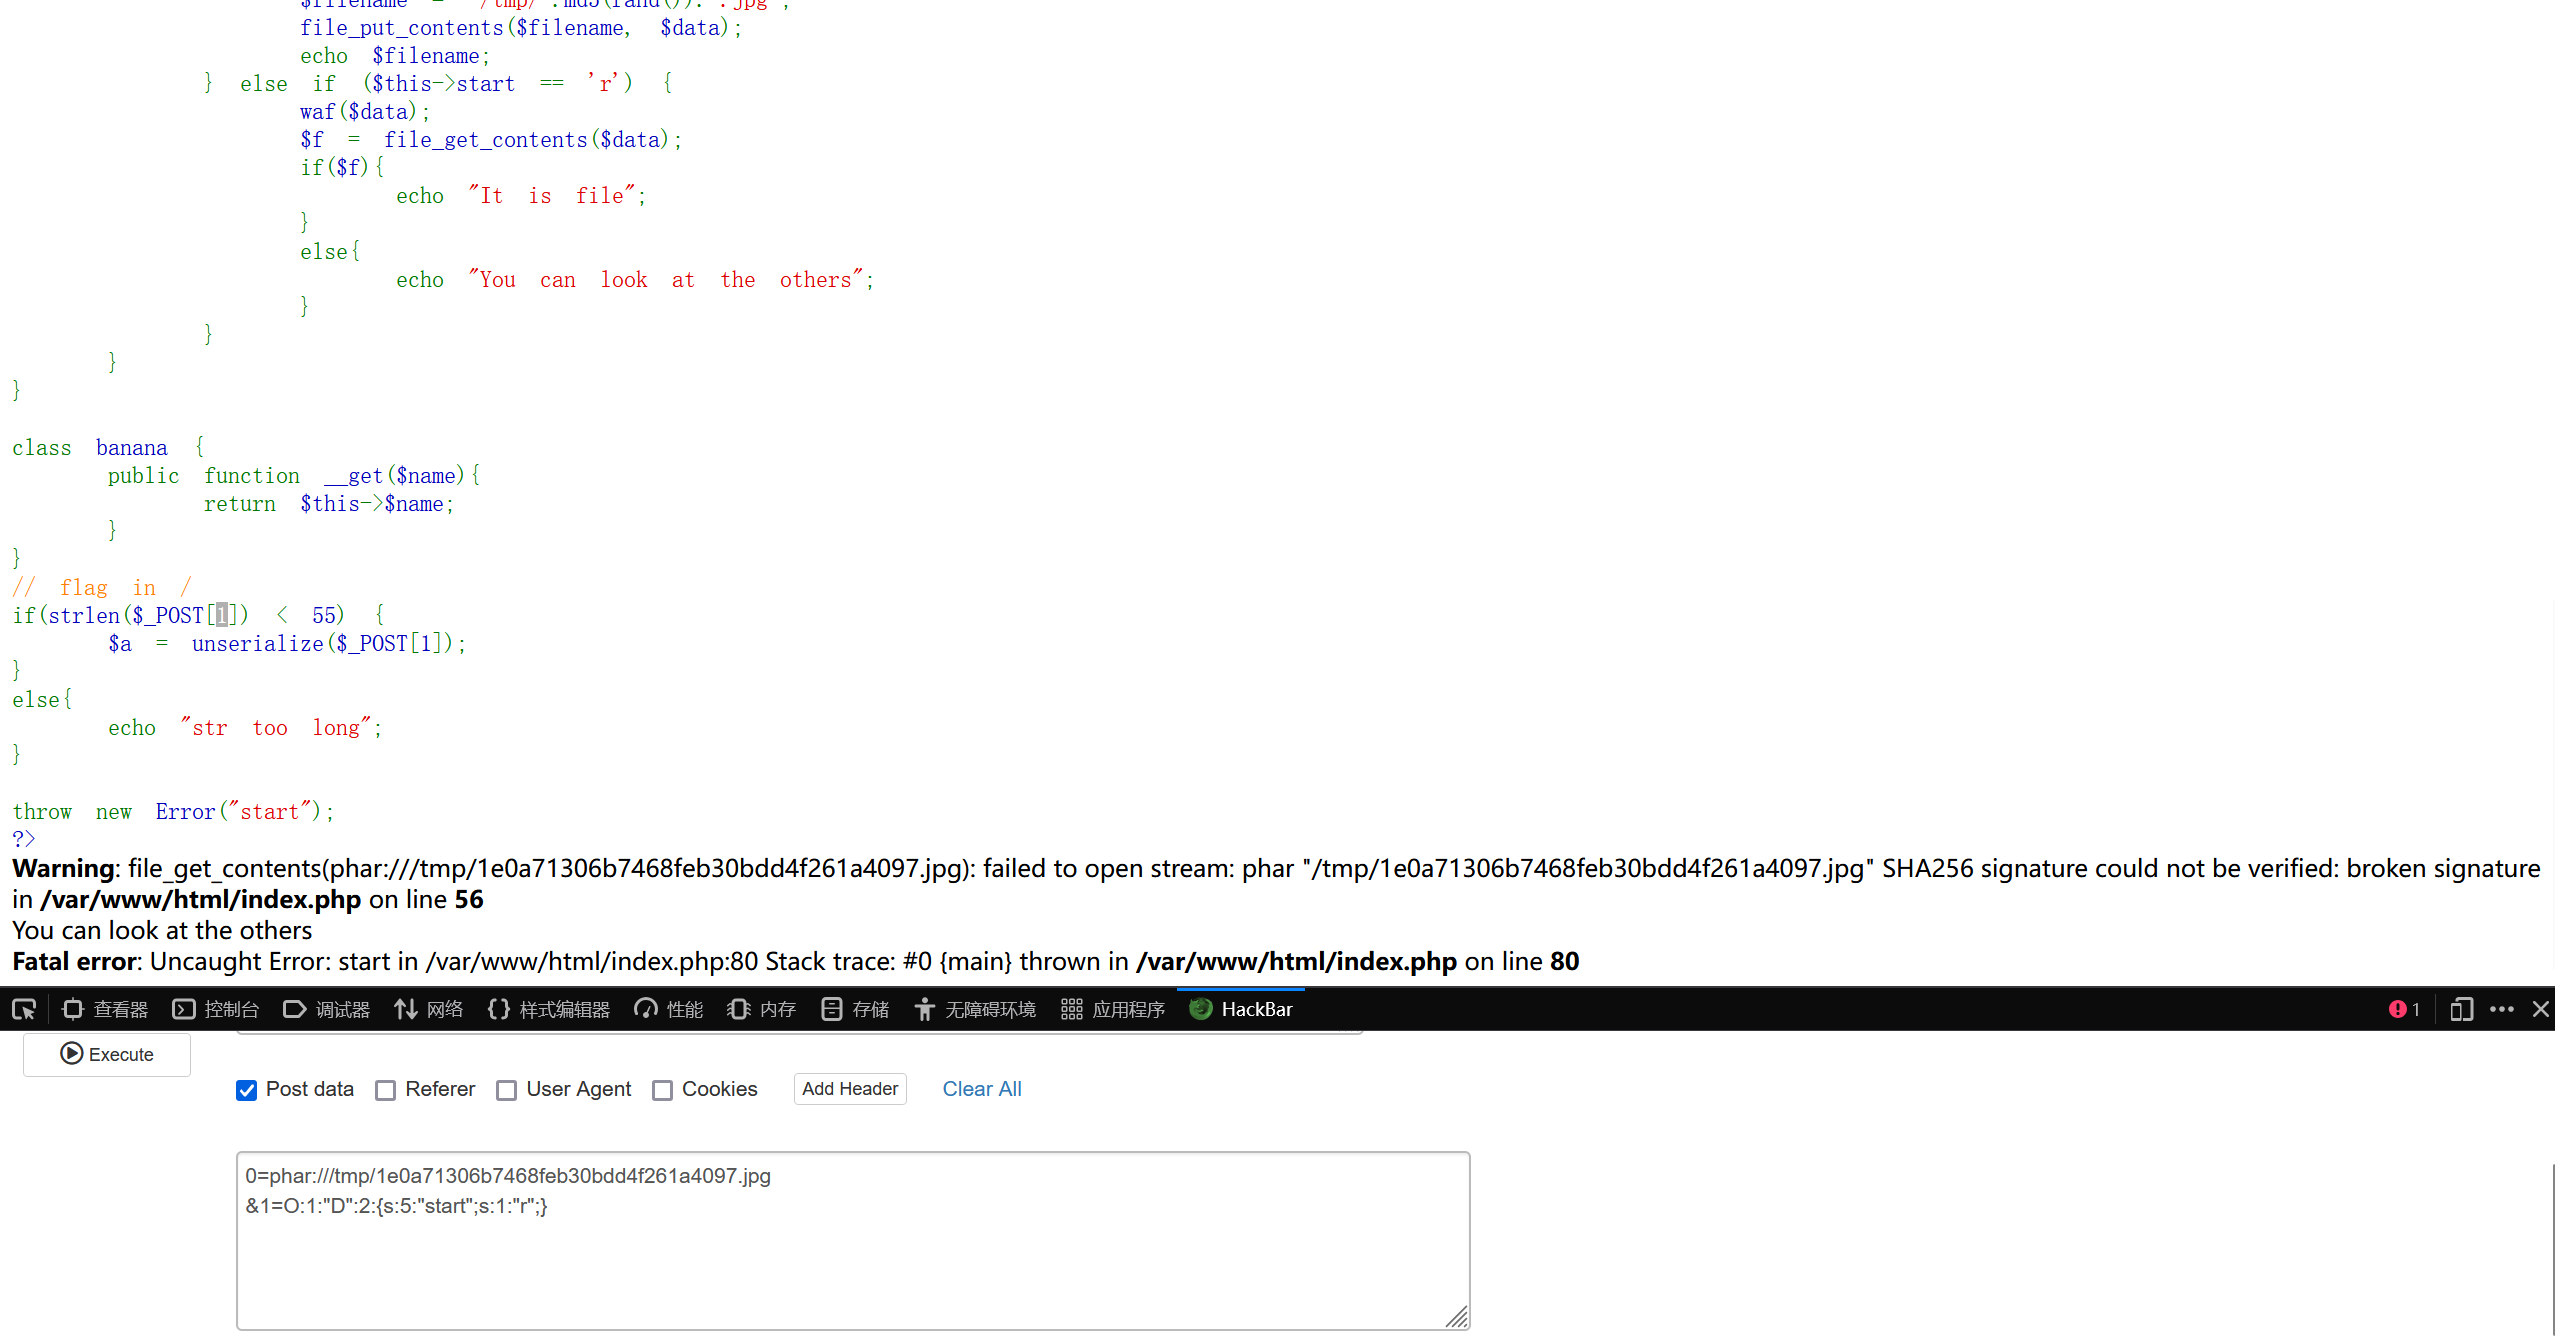
Task: Click the Add Header button
Action: (850, 1089)
